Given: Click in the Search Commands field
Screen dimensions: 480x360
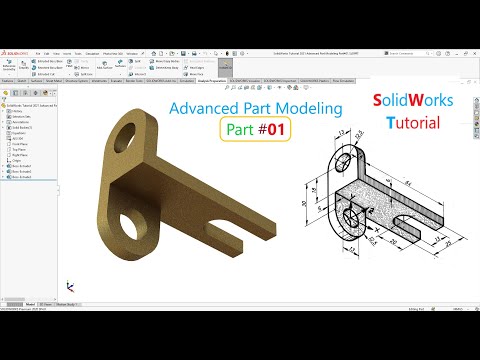Looking at the screenshot, I should 407,53.
